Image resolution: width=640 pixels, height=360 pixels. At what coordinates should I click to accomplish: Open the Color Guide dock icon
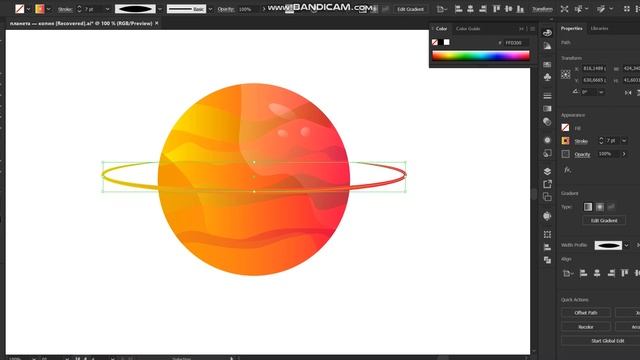[547, 47]
